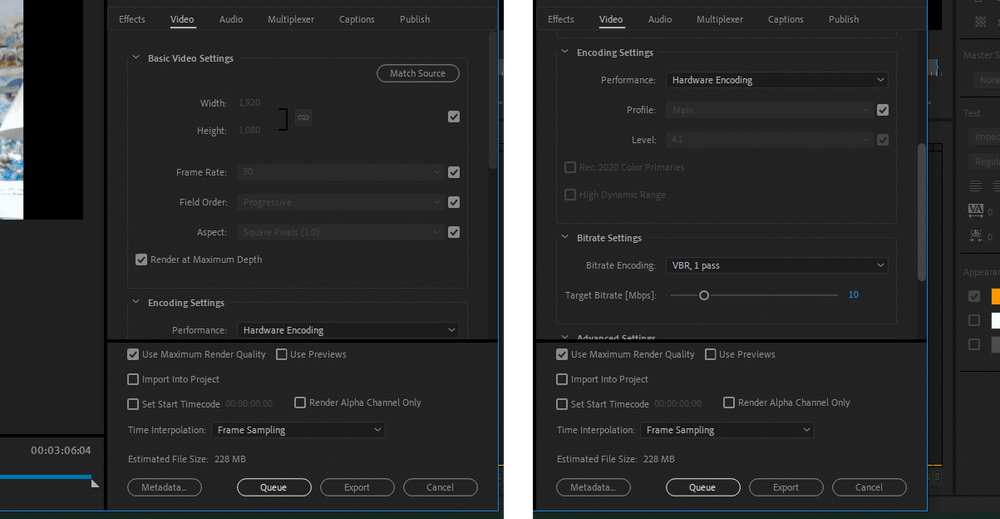Check Render Alpha Channel Only in Basic Video Settings dialog

[x=300, y=402]
